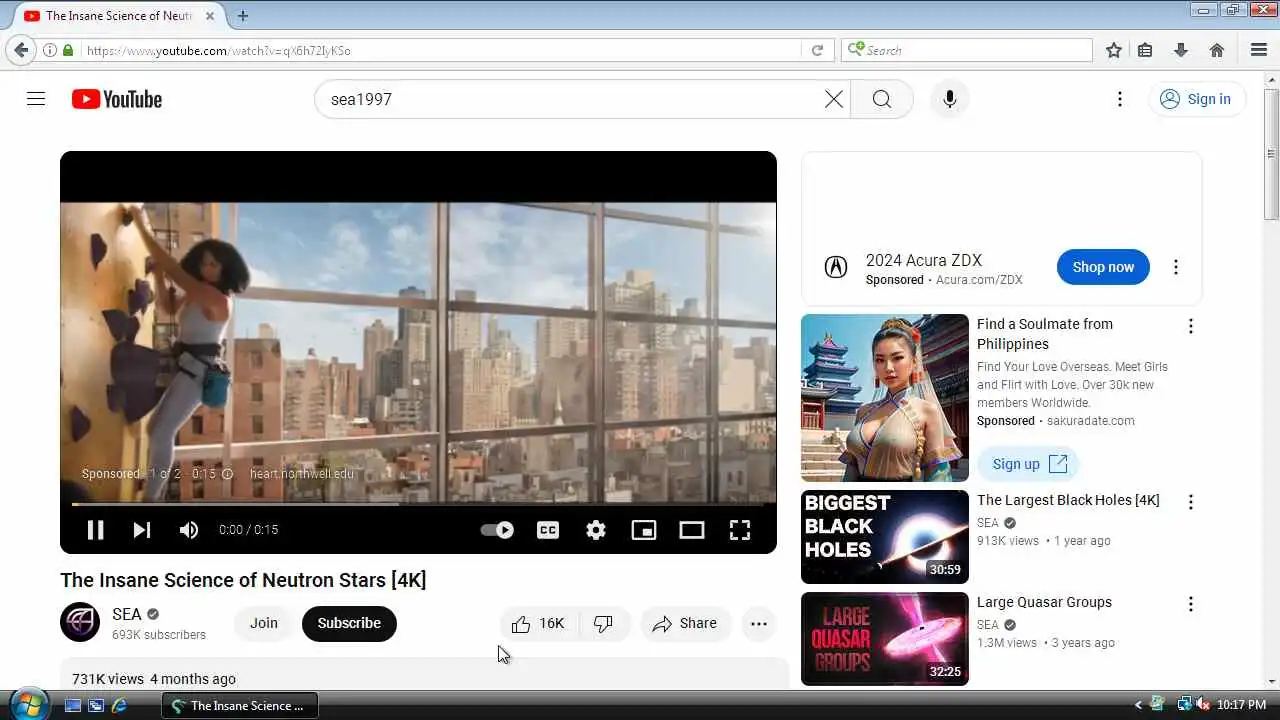The width and height of the screenshot is (1280, 720).
Task: Open the ad info icon beside 0:15
Action: (x=227, y=474)
